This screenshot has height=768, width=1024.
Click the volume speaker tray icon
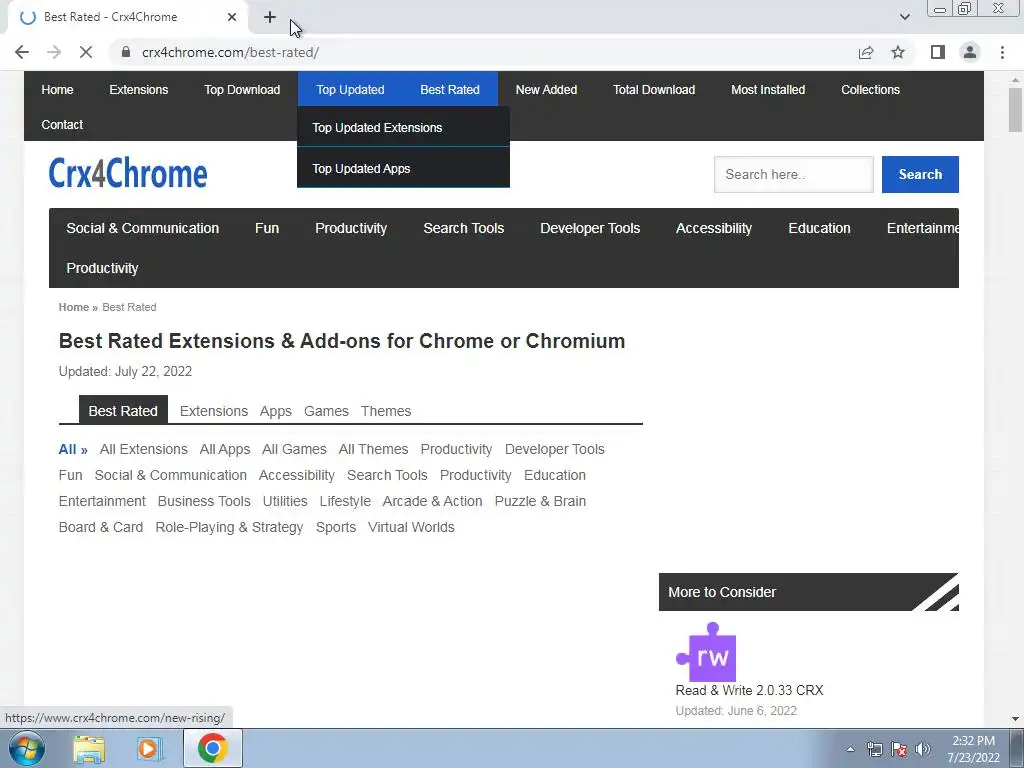point(923,749)
